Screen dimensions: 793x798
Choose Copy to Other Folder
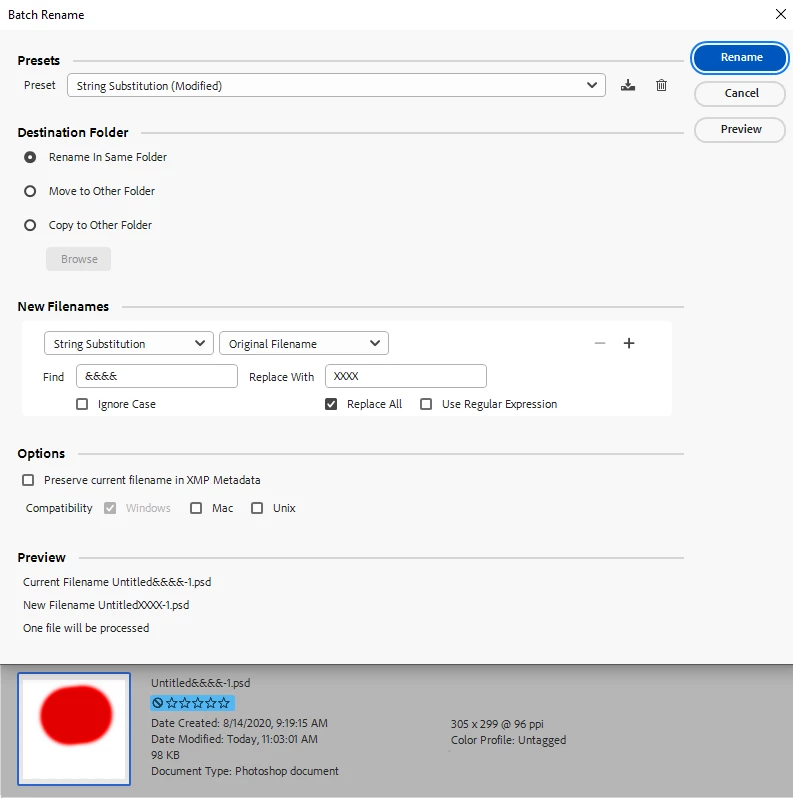(x=30, y=225)
